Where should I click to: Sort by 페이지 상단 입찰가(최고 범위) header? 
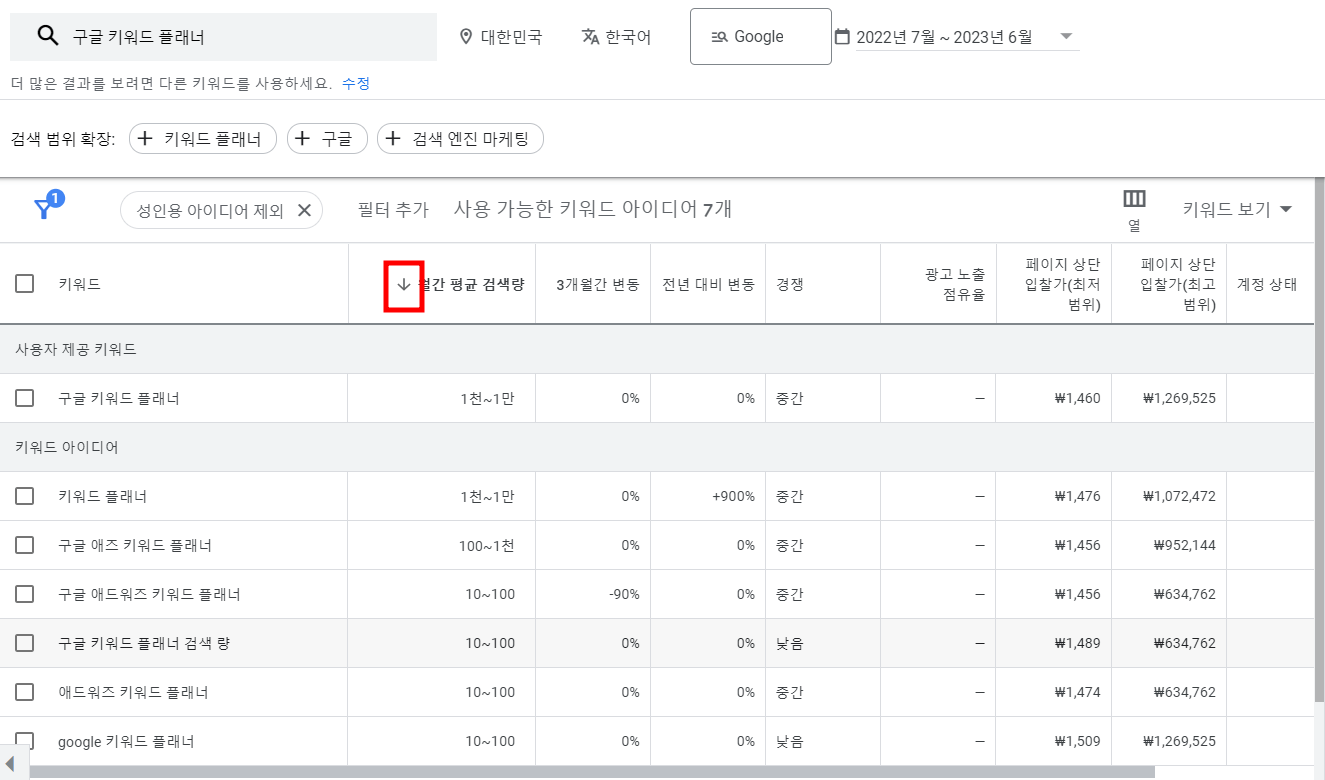pyautogui.click(x=1178, y=284)
